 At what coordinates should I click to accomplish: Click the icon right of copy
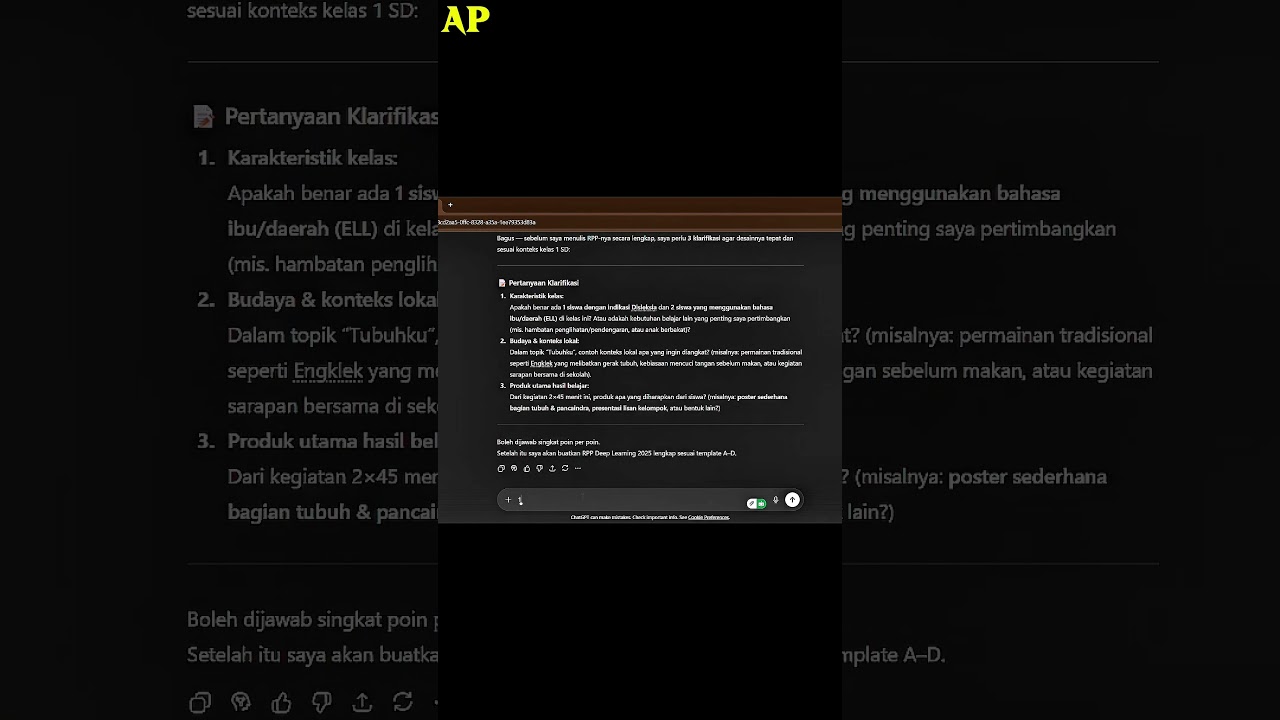pos(514,468)
